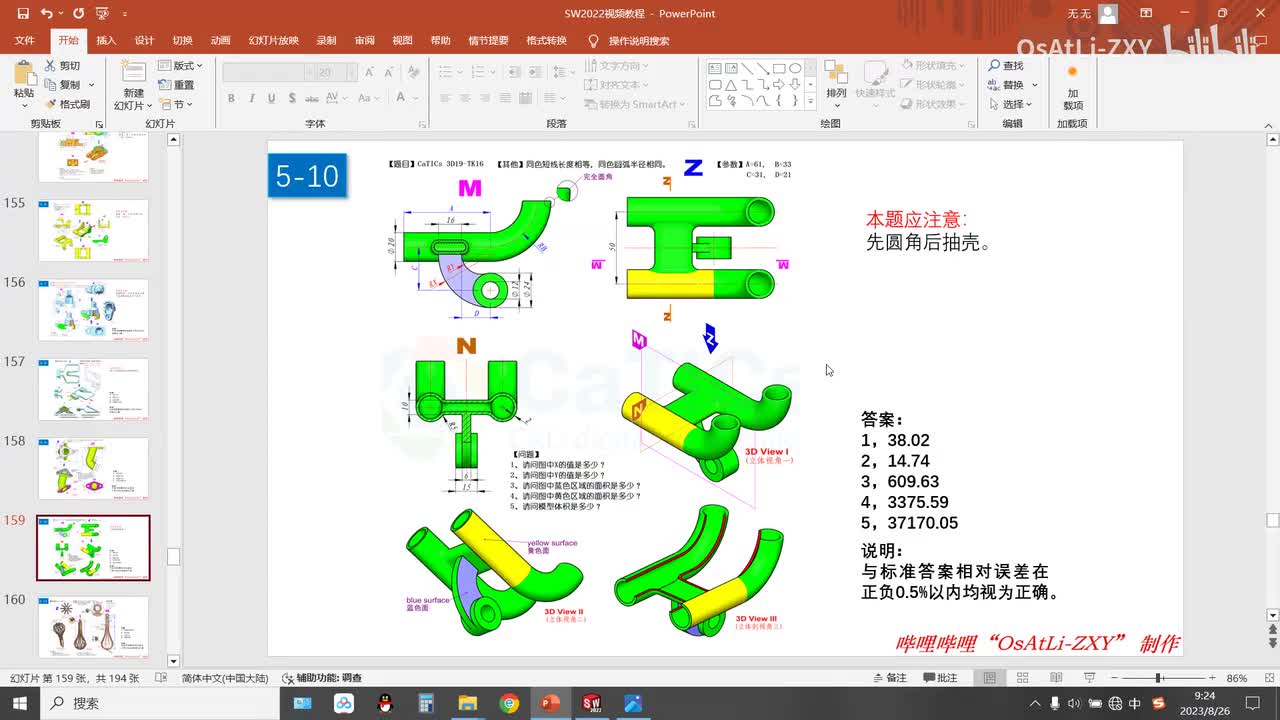This screenshot has width=1280, height=720.
Task: Toggle text Shadow (S) formatting
Action: pyautogui.click(x=292, y=98)
